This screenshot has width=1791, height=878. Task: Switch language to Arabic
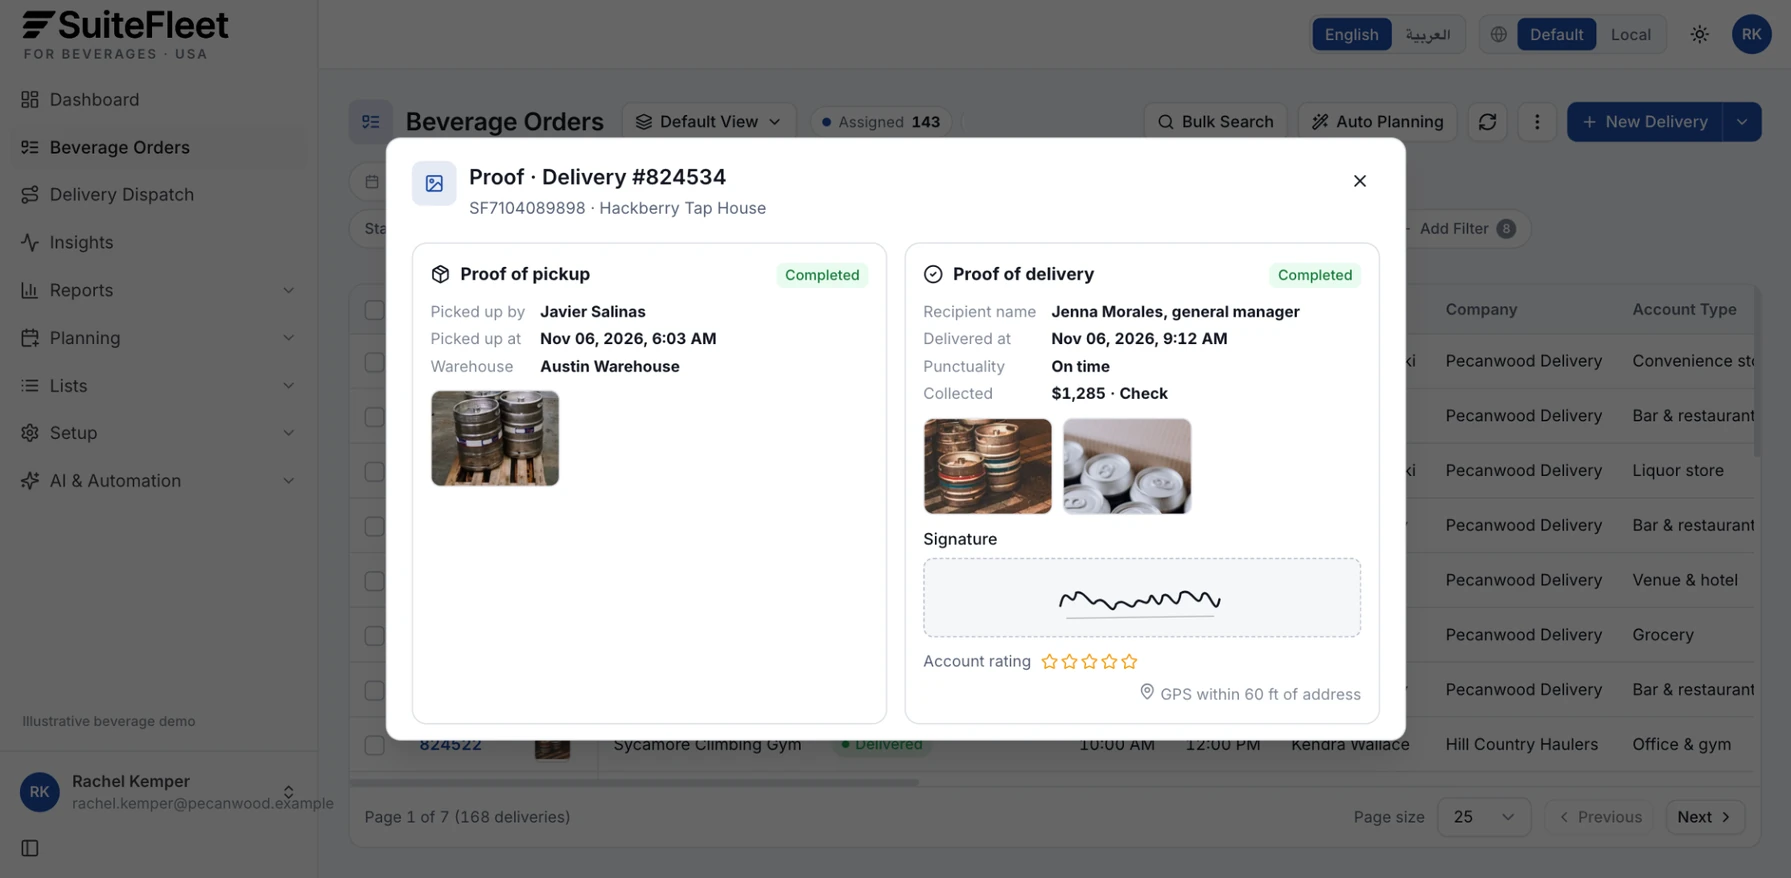(1427, 34)
